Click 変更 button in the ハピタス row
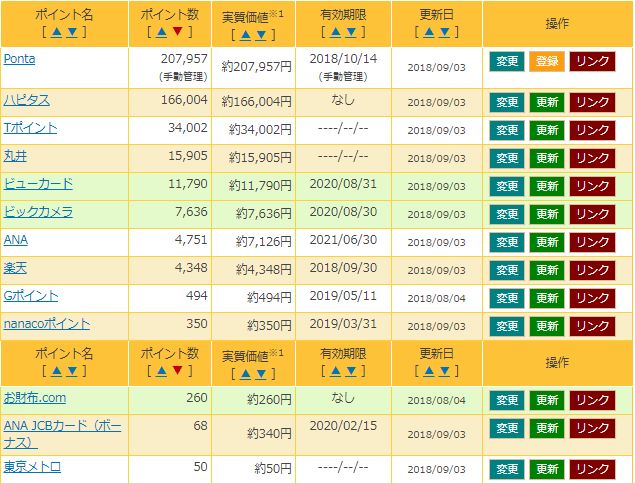The image size is (635, 483). click(x=507, y=102)
